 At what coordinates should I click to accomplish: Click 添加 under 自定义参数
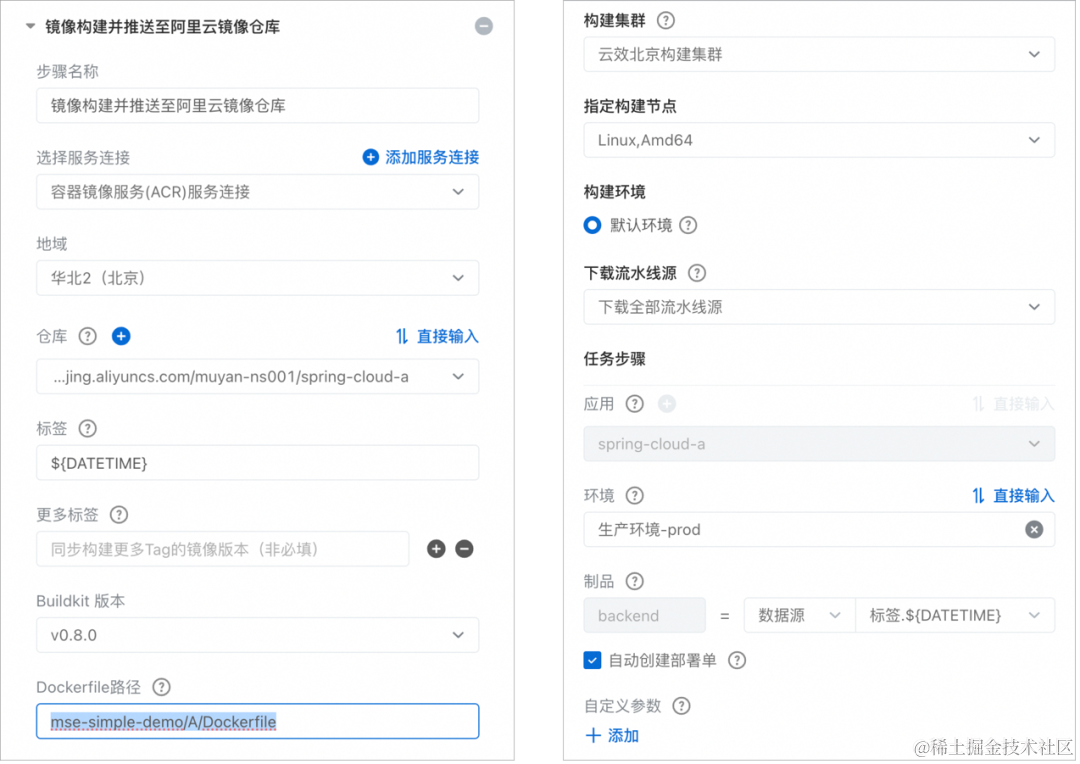pyautogui.click(x=612, y=736)
